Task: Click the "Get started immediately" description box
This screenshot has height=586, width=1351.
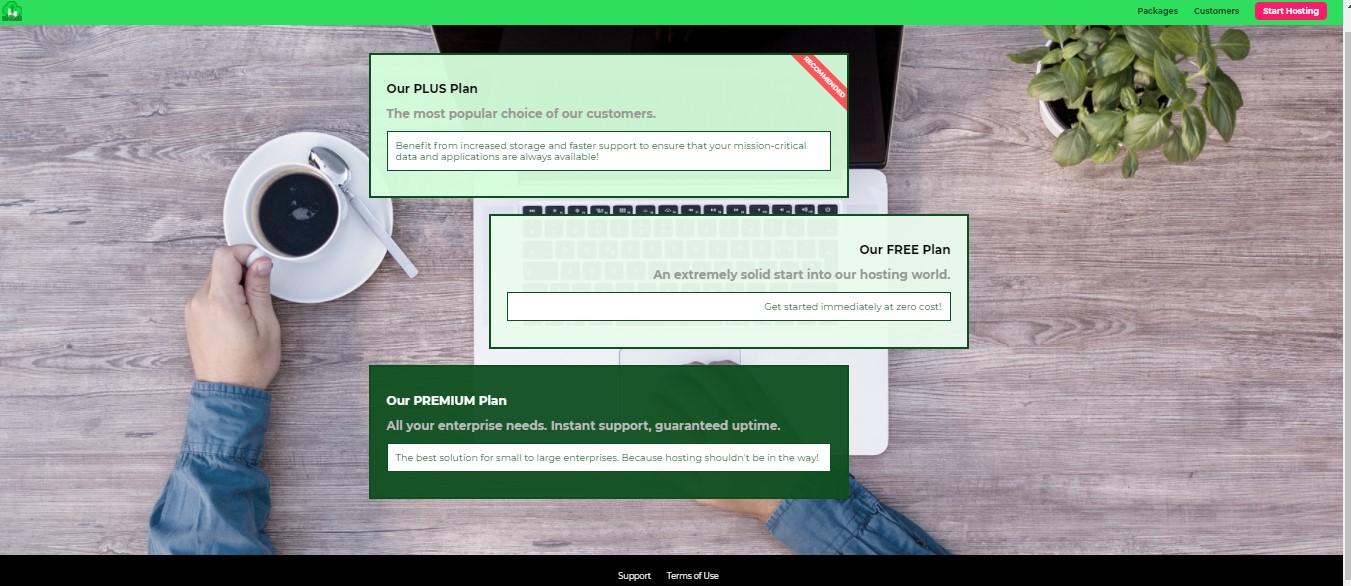Action: (728, 307)
